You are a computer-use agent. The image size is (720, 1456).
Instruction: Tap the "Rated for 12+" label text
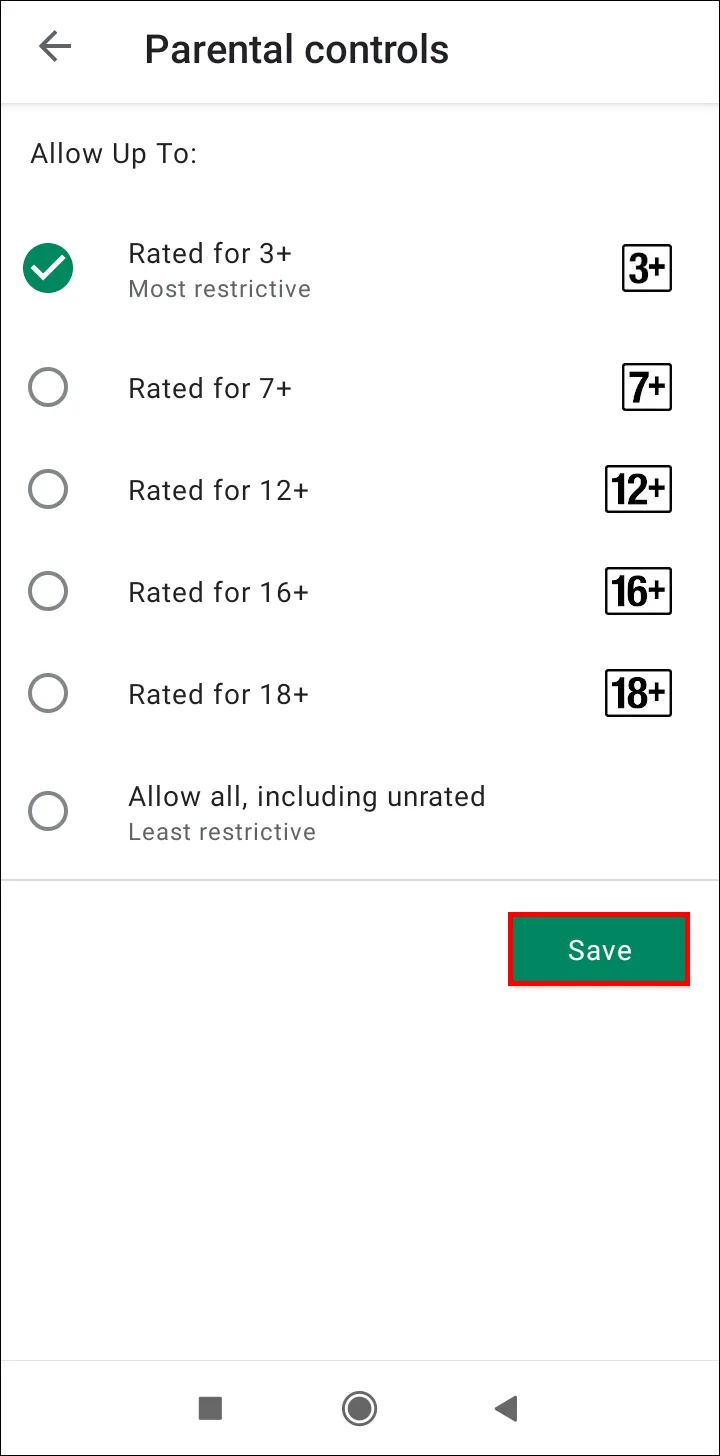click(x=218, y=490)
